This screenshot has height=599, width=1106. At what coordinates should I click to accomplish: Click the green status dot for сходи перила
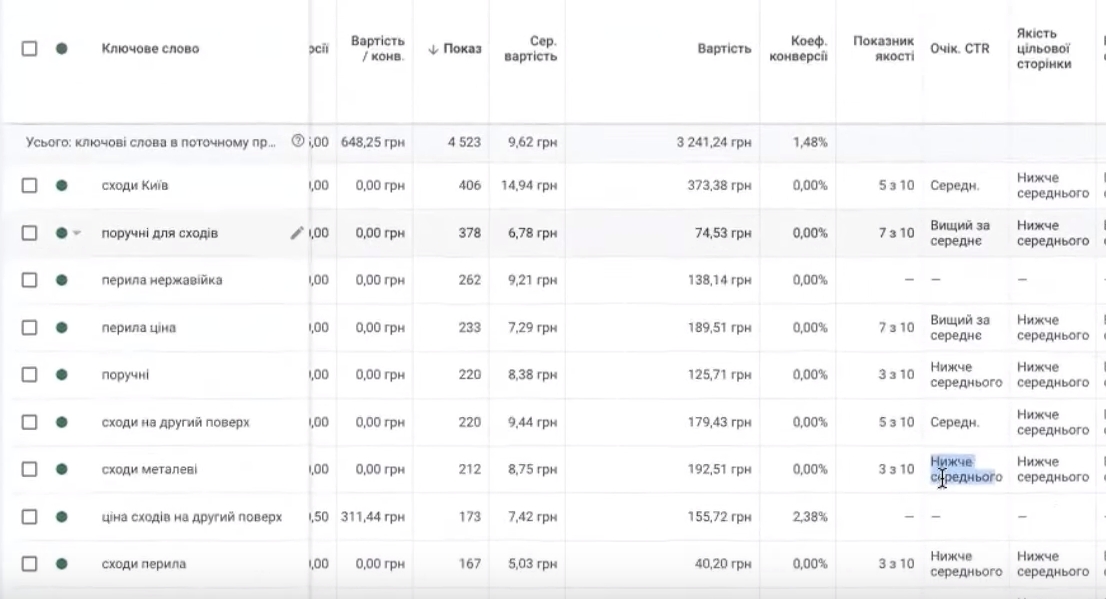click(x=61, y=564)
